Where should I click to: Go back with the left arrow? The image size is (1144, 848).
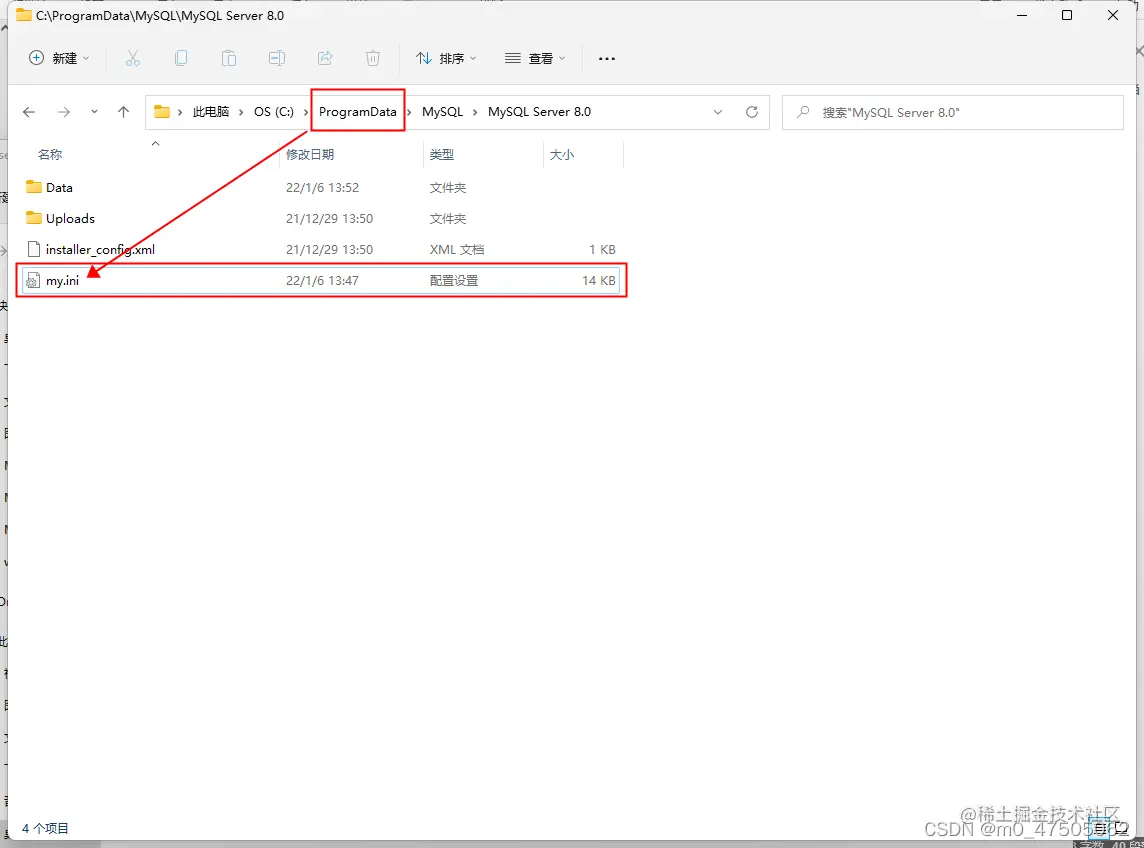pyautogui.click(x=29, y=112)
